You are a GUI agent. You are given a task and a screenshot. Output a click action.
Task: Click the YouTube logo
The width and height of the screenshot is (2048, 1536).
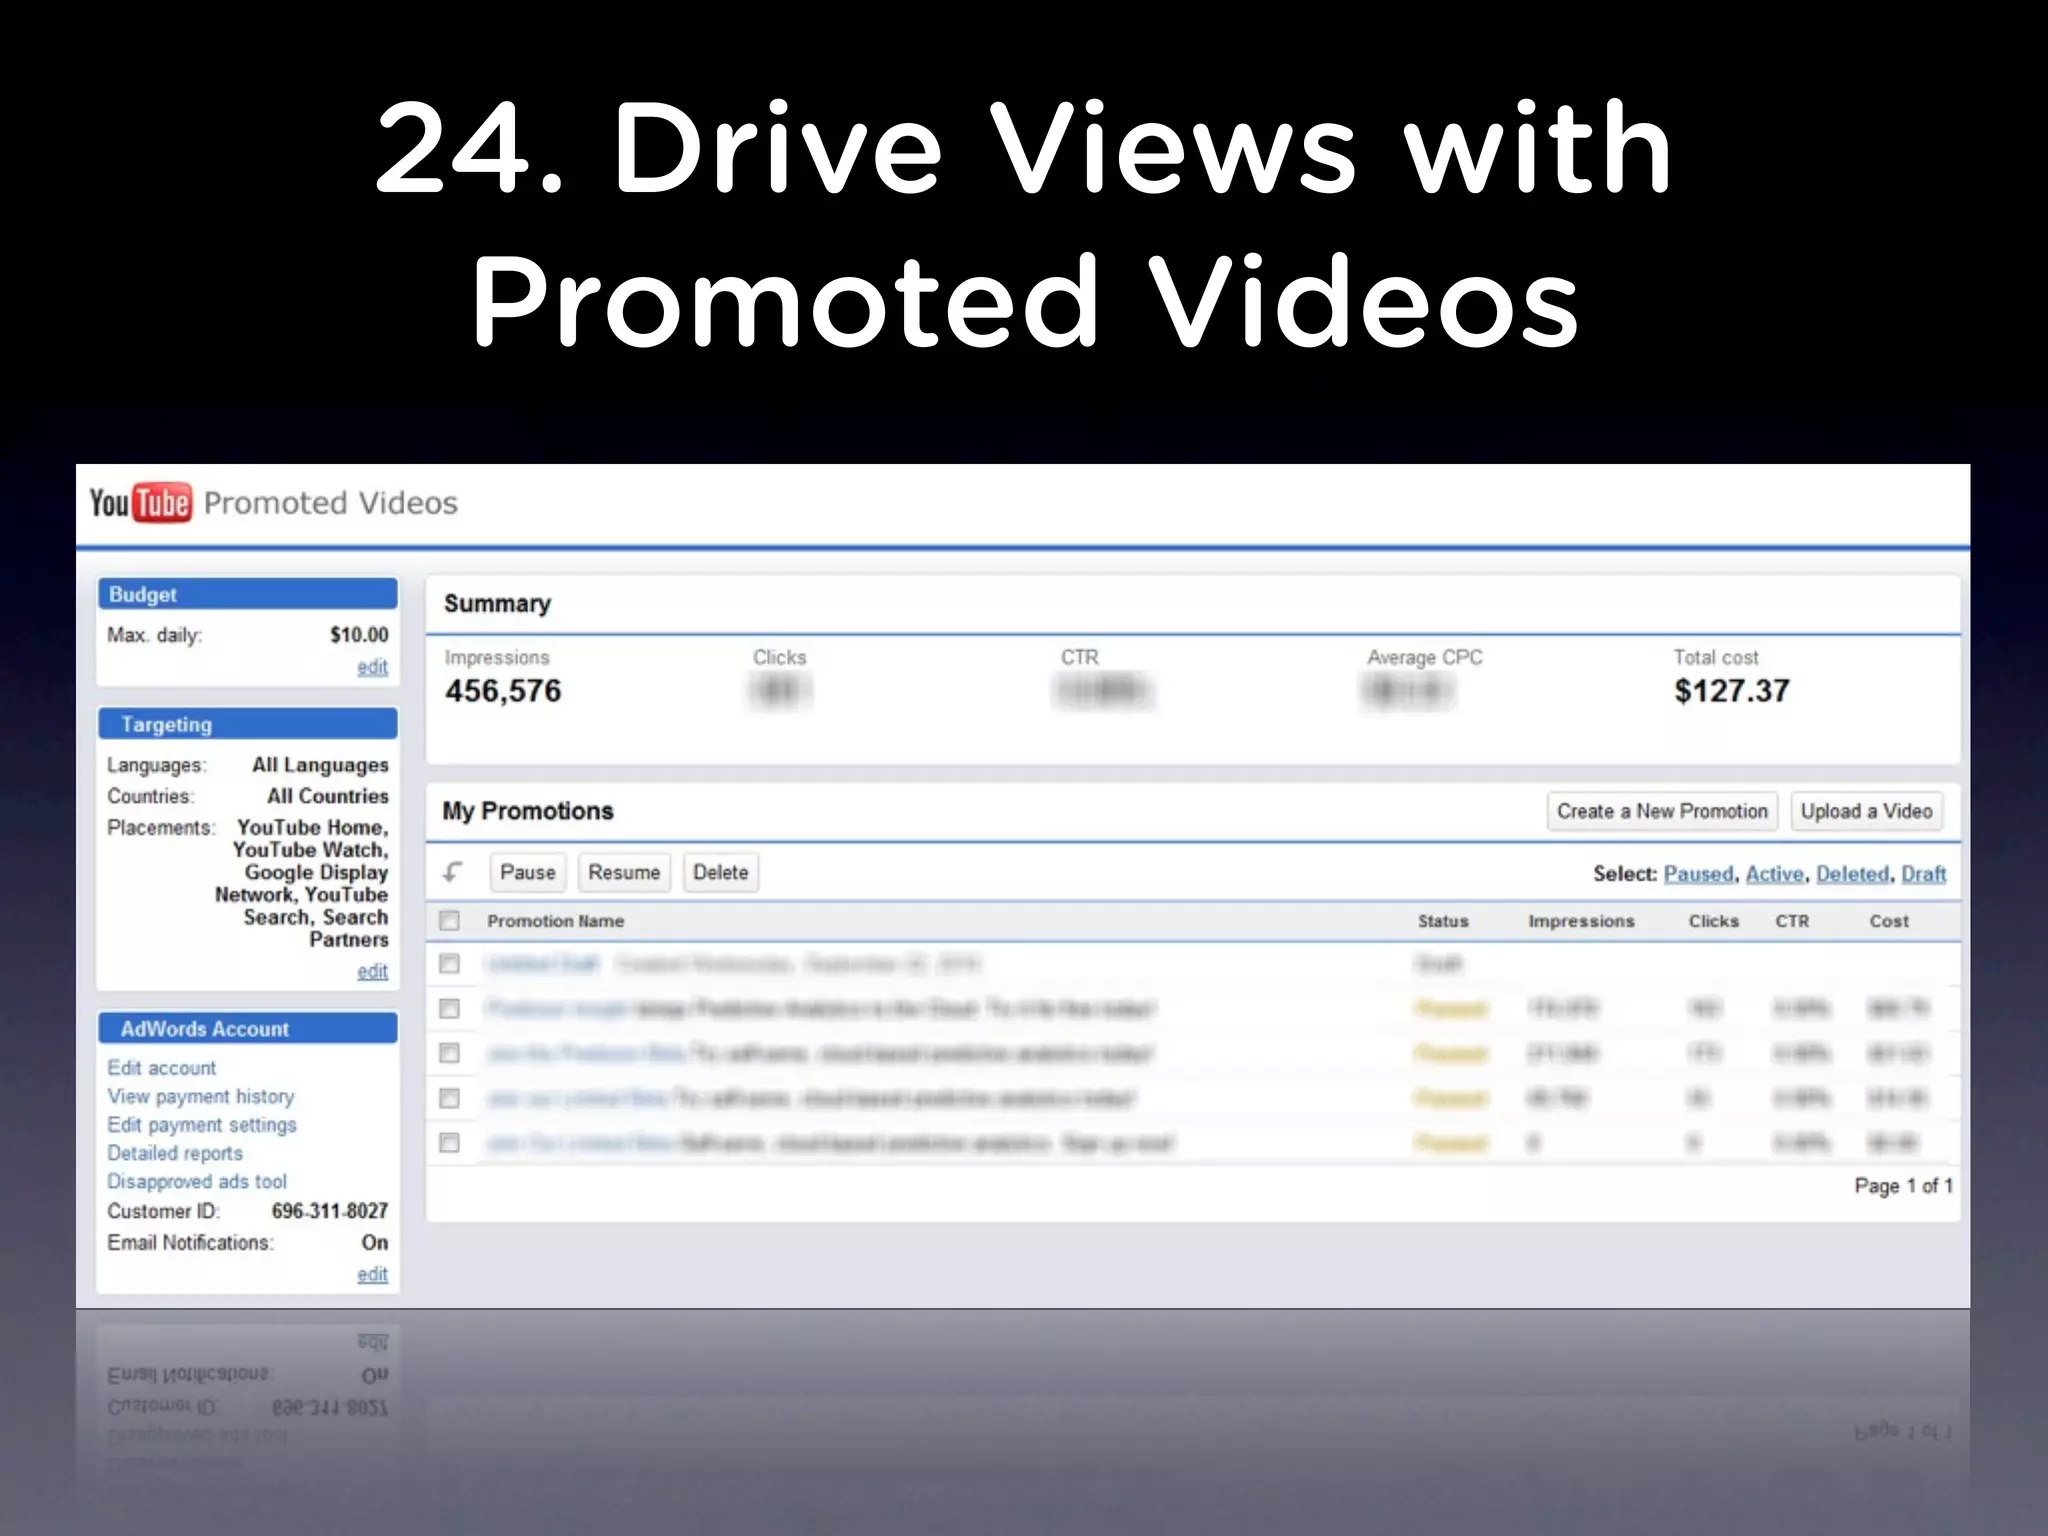tap(140, 503)
